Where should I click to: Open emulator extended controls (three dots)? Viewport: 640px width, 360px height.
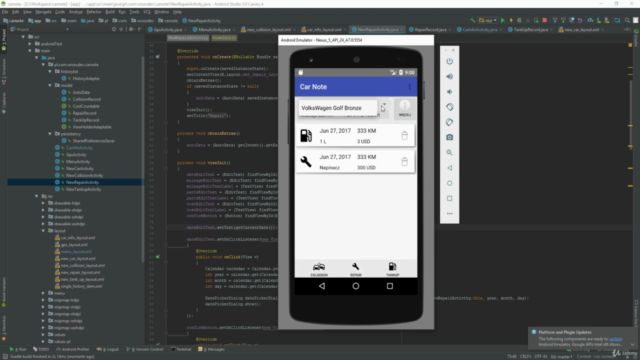point(449,213)
